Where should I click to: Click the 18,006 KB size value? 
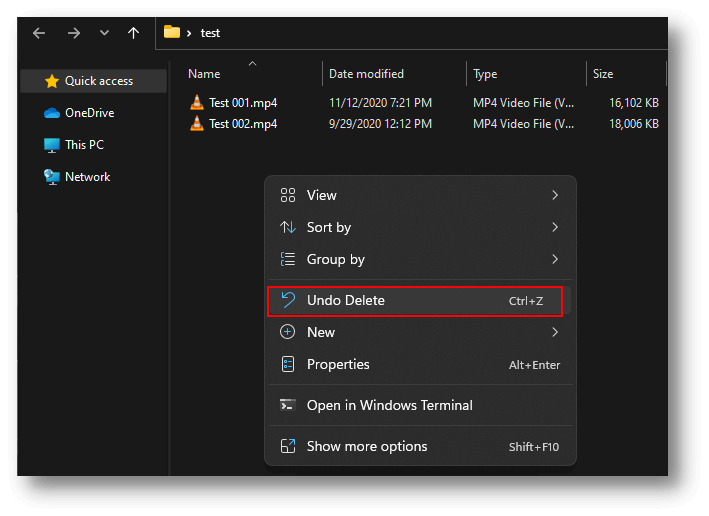633,124
